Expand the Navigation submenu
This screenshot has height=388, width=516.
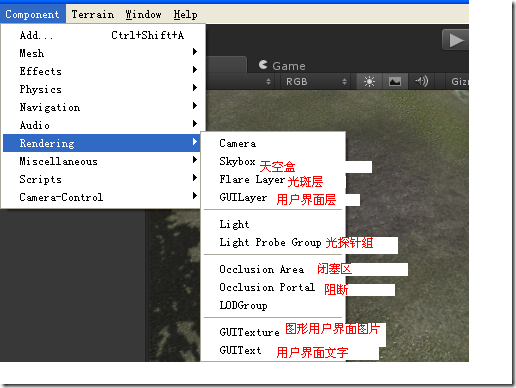(x=102, y=107)
